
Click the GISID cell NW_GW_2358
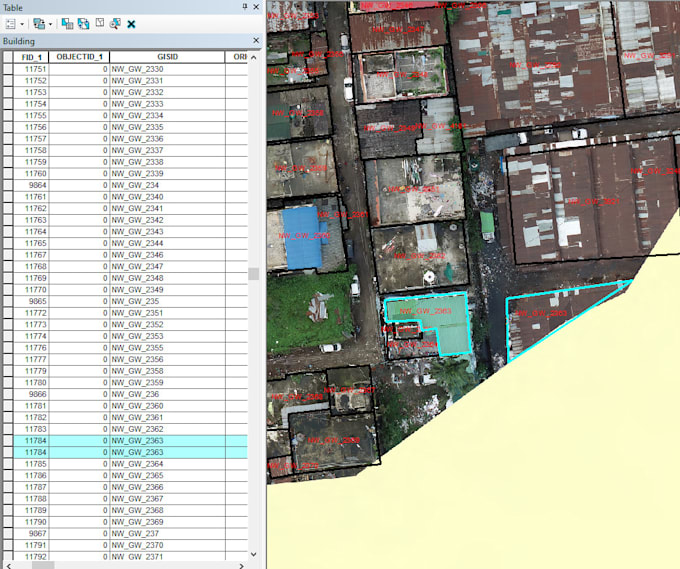[x=167, y=371]
